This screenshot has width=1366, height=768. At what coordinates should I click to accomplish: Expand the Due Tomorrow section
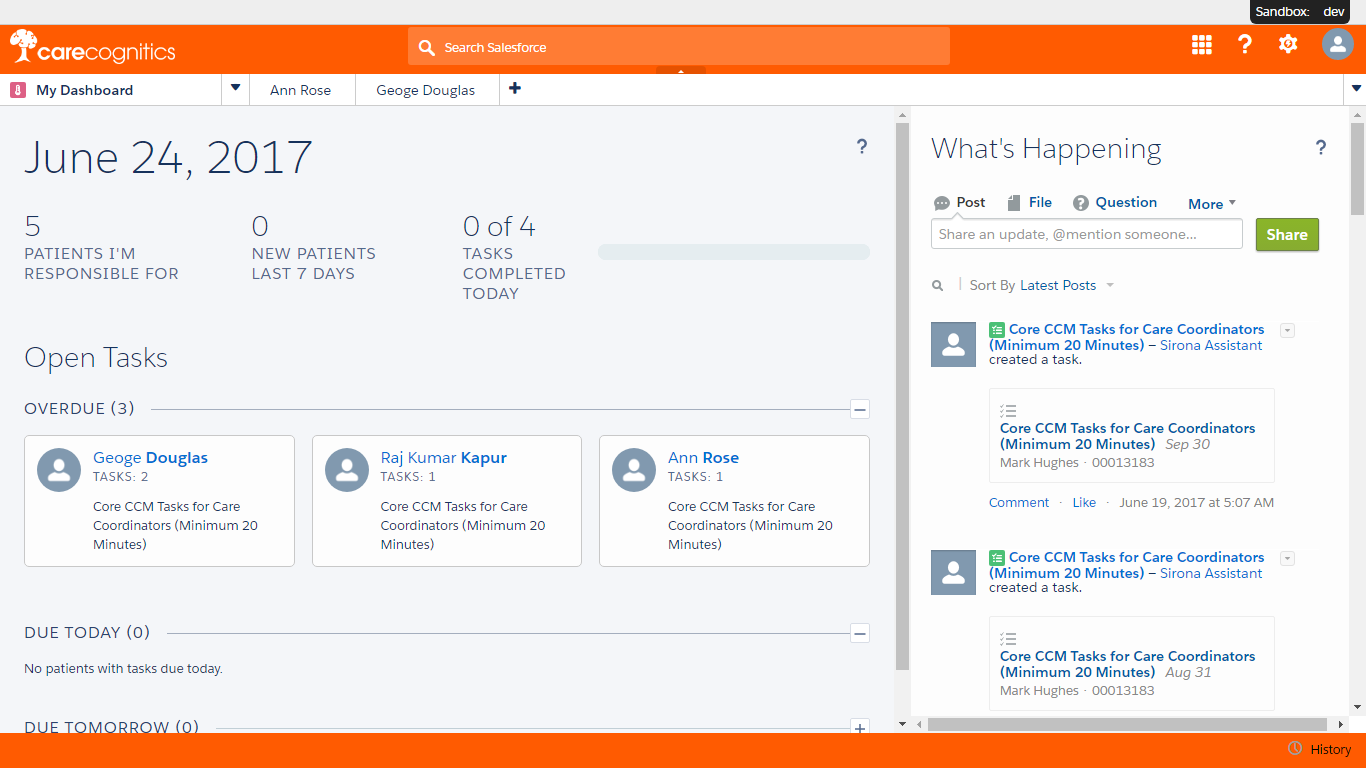(860, 728)
